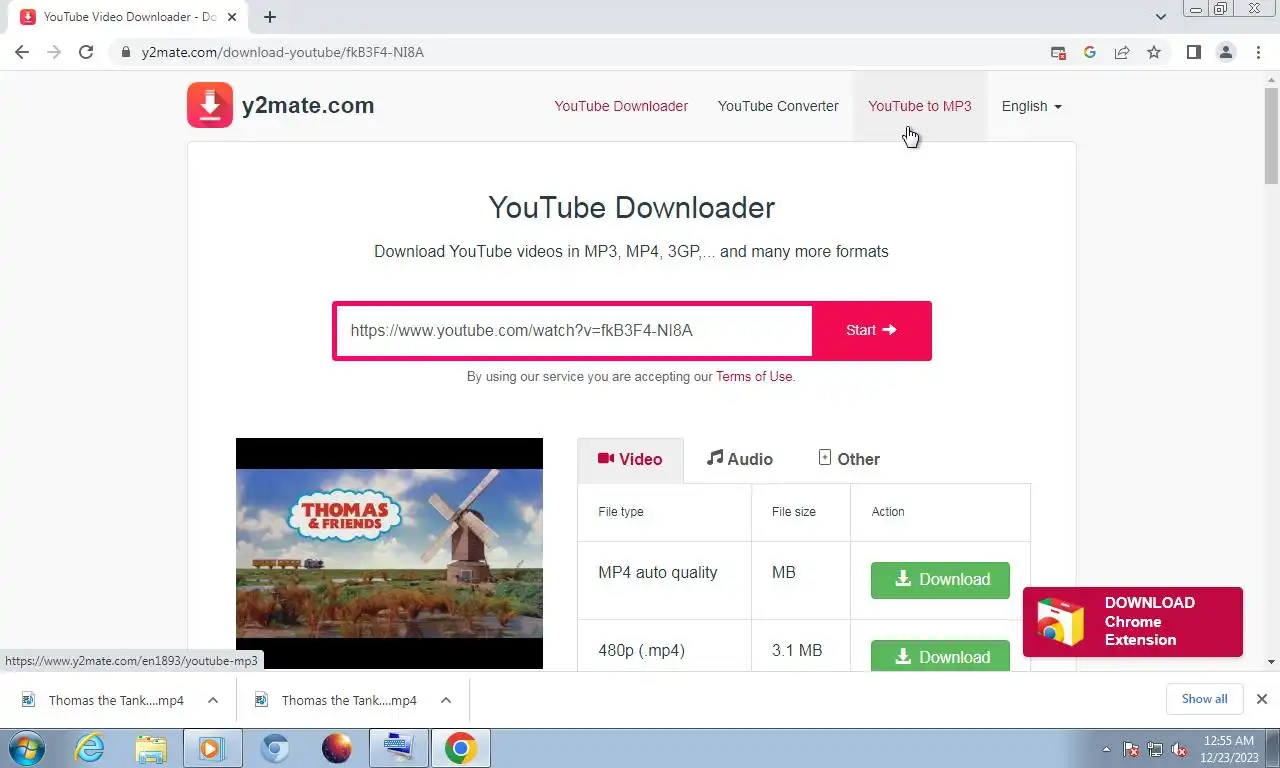Open YouTube Converter nav link
This screenshot has height=768, width=1280.
[x=778, y=106]
